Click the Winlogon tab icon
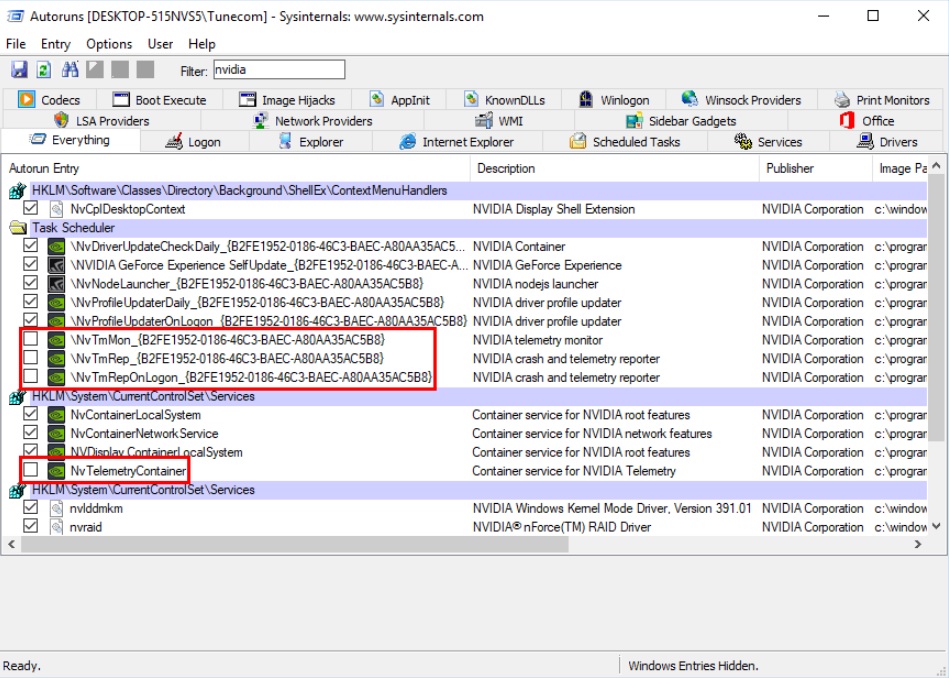Image resolution: width=949 pixels, height=678 pixels. pyautogui.click(x=586, y=99)
